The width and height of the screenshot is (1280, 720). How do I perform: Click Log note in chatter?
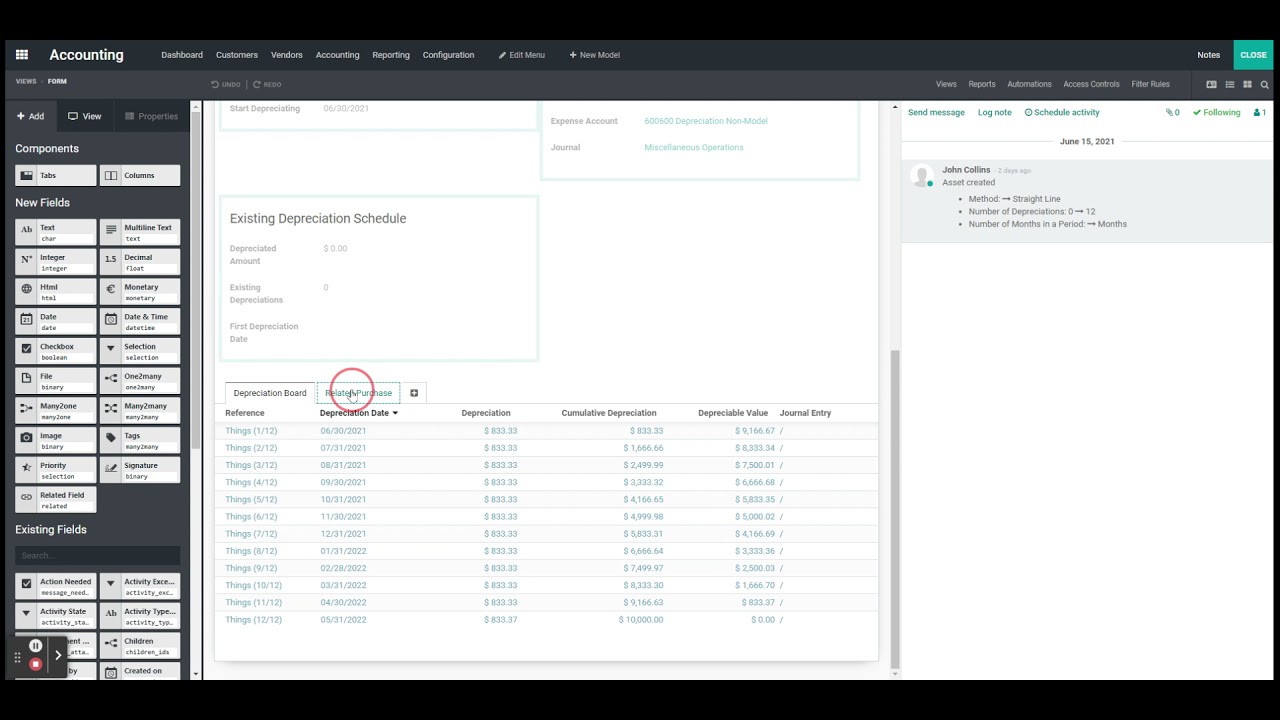coord(995,113)
